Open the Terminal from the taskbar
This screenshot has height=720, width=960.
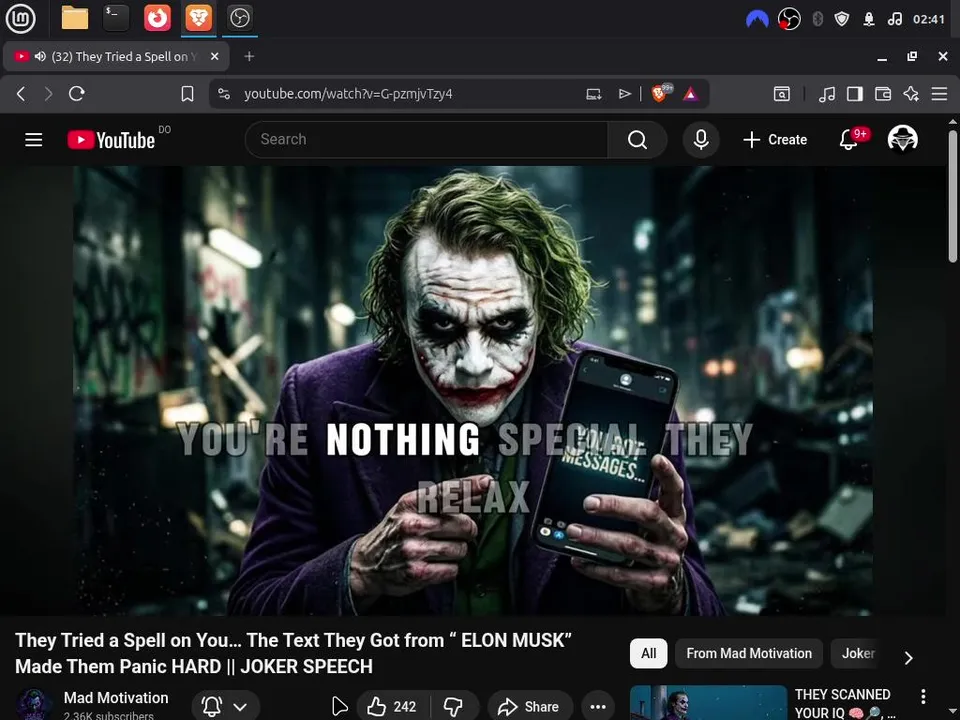click(116, 18)
